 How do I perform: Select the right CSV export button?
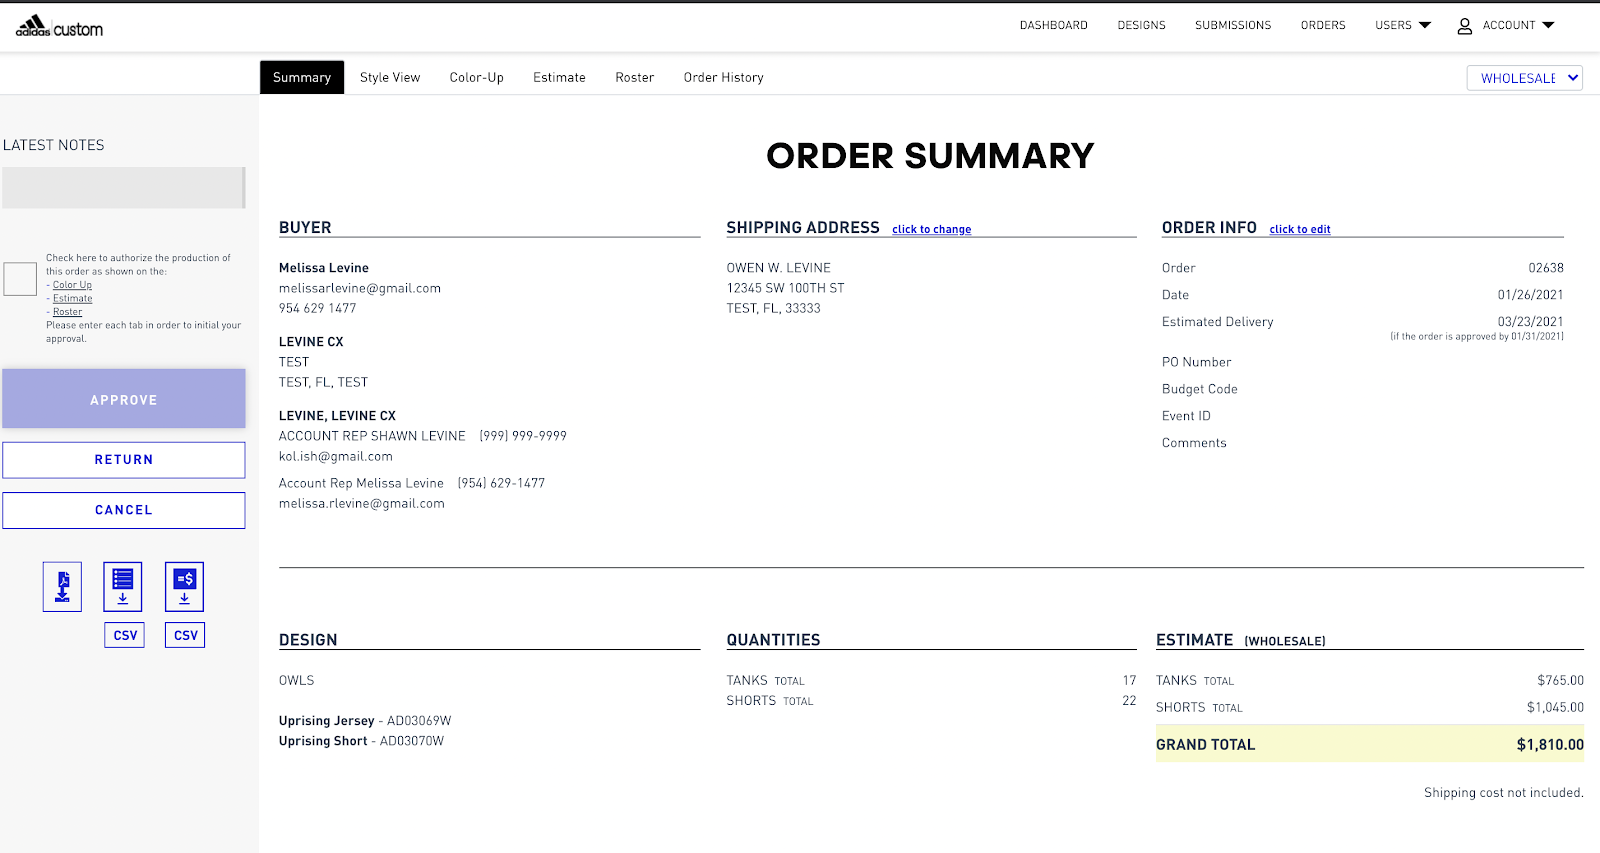click(x=184, y=634)
